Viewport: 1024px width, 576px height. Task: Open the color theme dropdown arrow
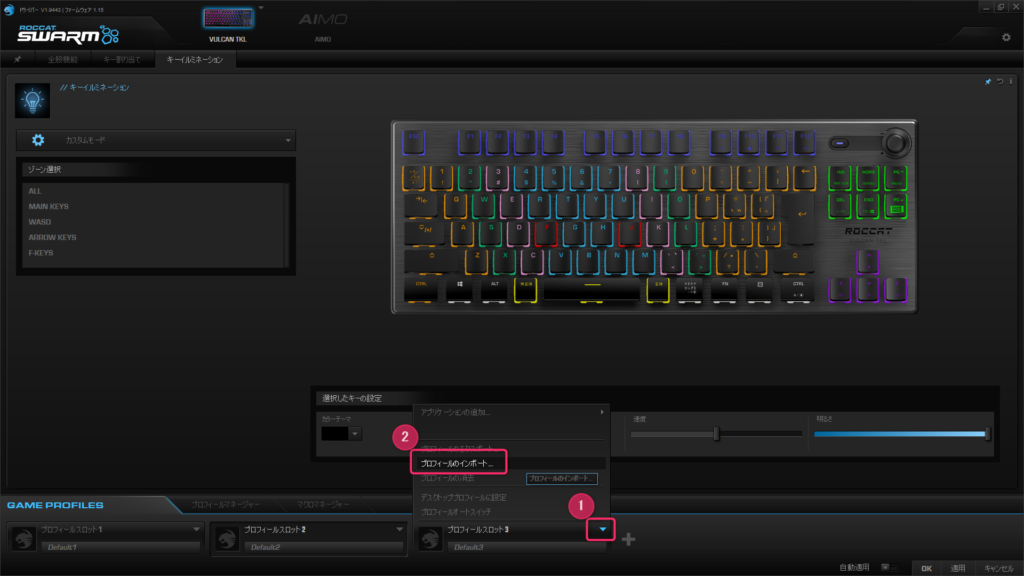(355, 434)
